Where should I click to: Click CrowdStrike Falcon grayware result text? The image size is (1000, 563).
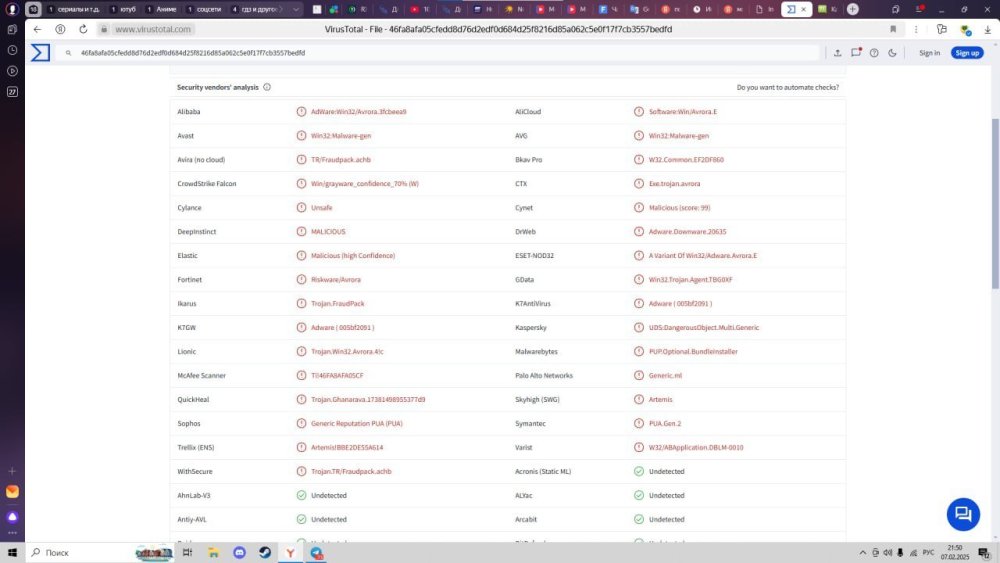(x=365, y=184)
